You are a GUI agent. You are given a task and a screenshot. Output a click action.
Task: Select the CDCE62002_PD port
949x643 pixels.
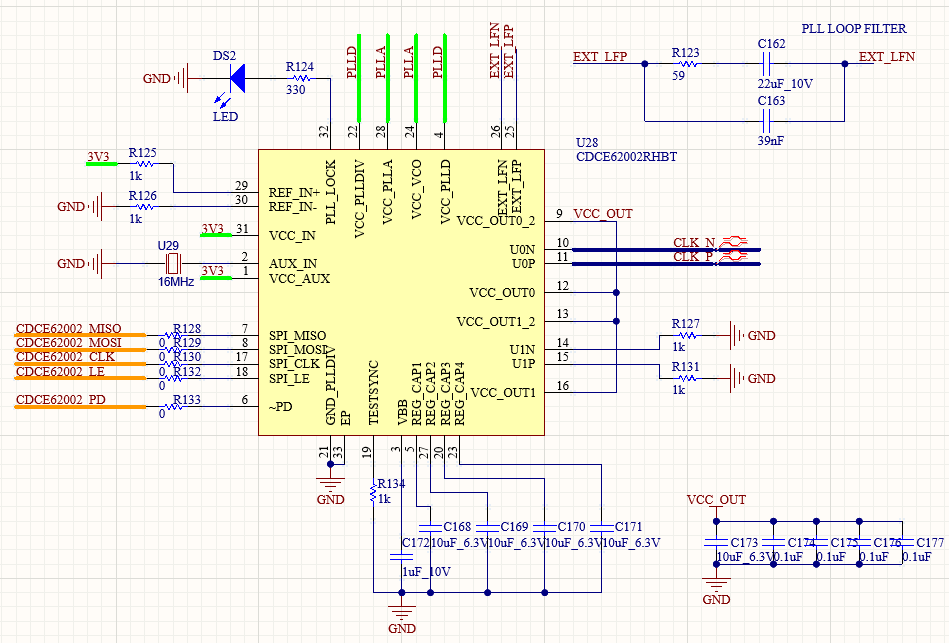[x=80, y=401]
